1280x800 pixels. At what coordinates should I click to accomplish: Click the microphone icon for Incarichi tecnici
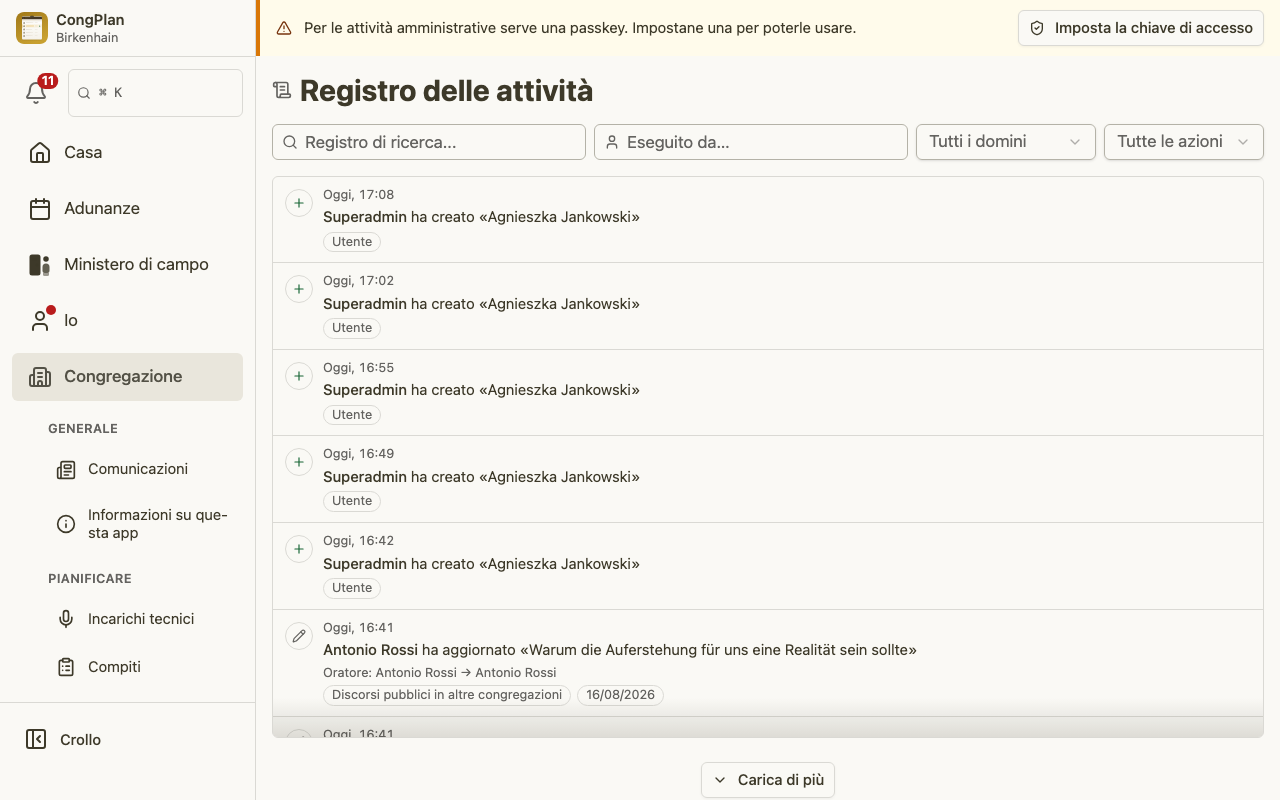pyautogui.click(x=66, y=619)
